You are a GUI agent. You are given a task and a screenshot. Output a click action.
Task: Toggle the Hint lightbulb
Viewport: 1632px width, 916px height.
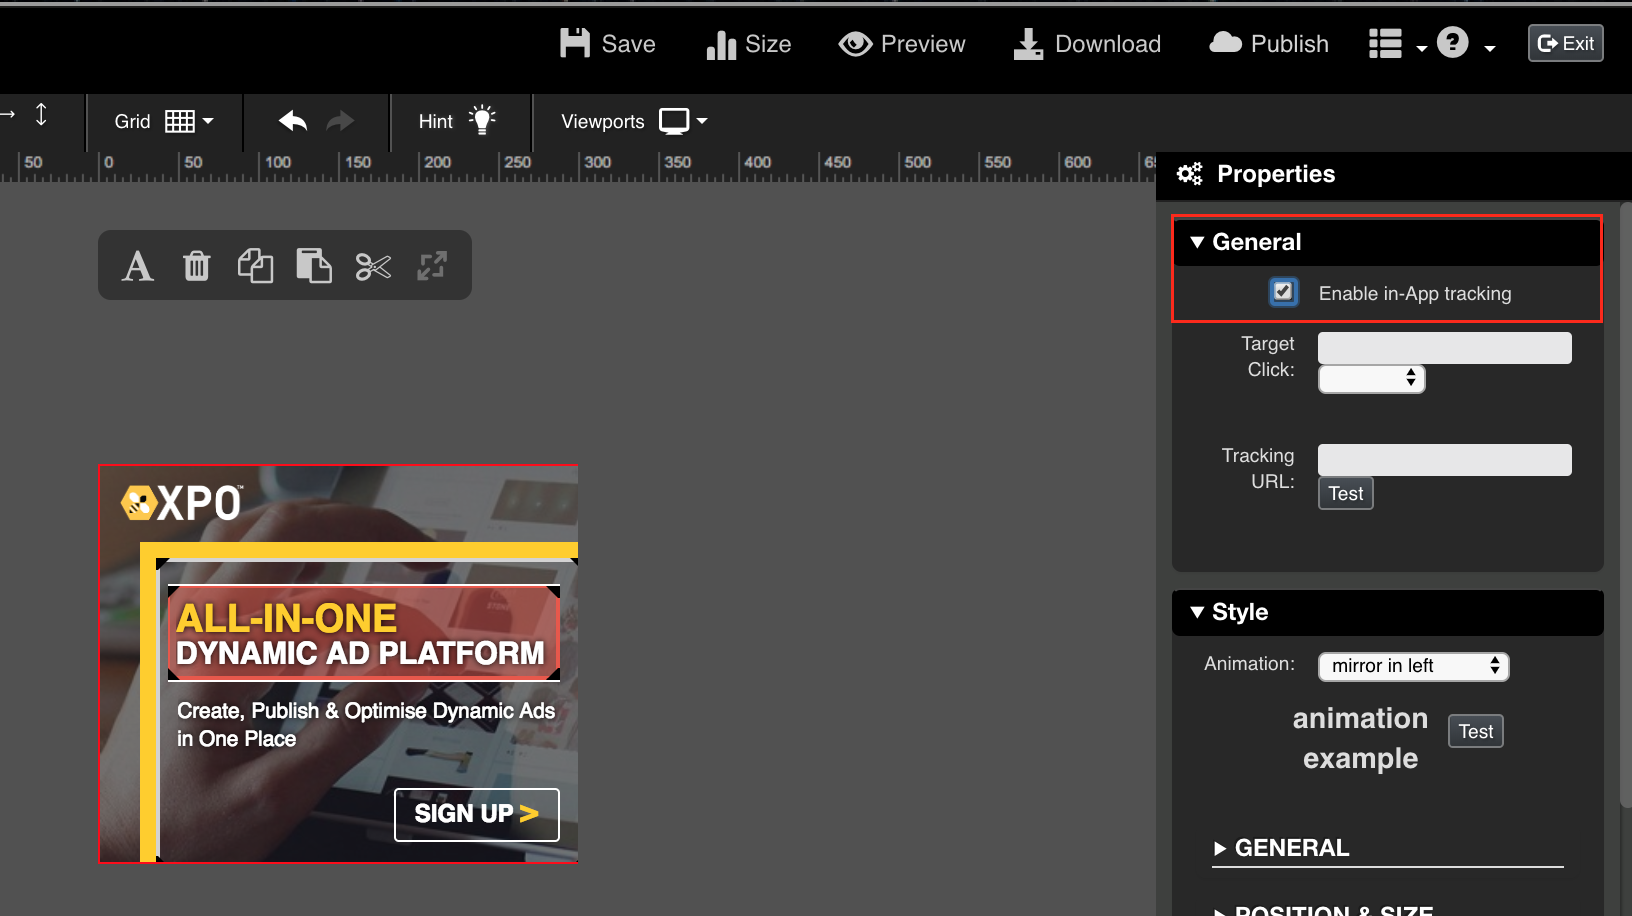click(457, 121)
